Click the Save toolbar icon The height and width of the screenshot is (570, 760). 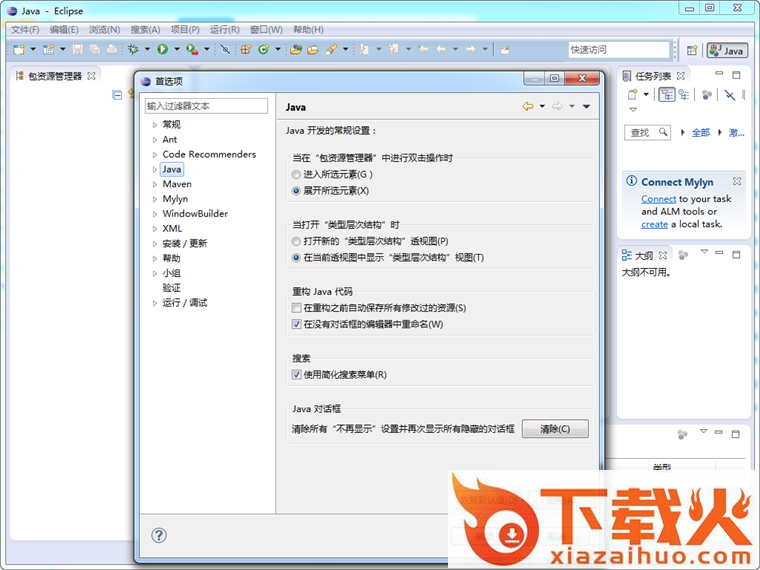pyautogui.click(x=78, y=49)
